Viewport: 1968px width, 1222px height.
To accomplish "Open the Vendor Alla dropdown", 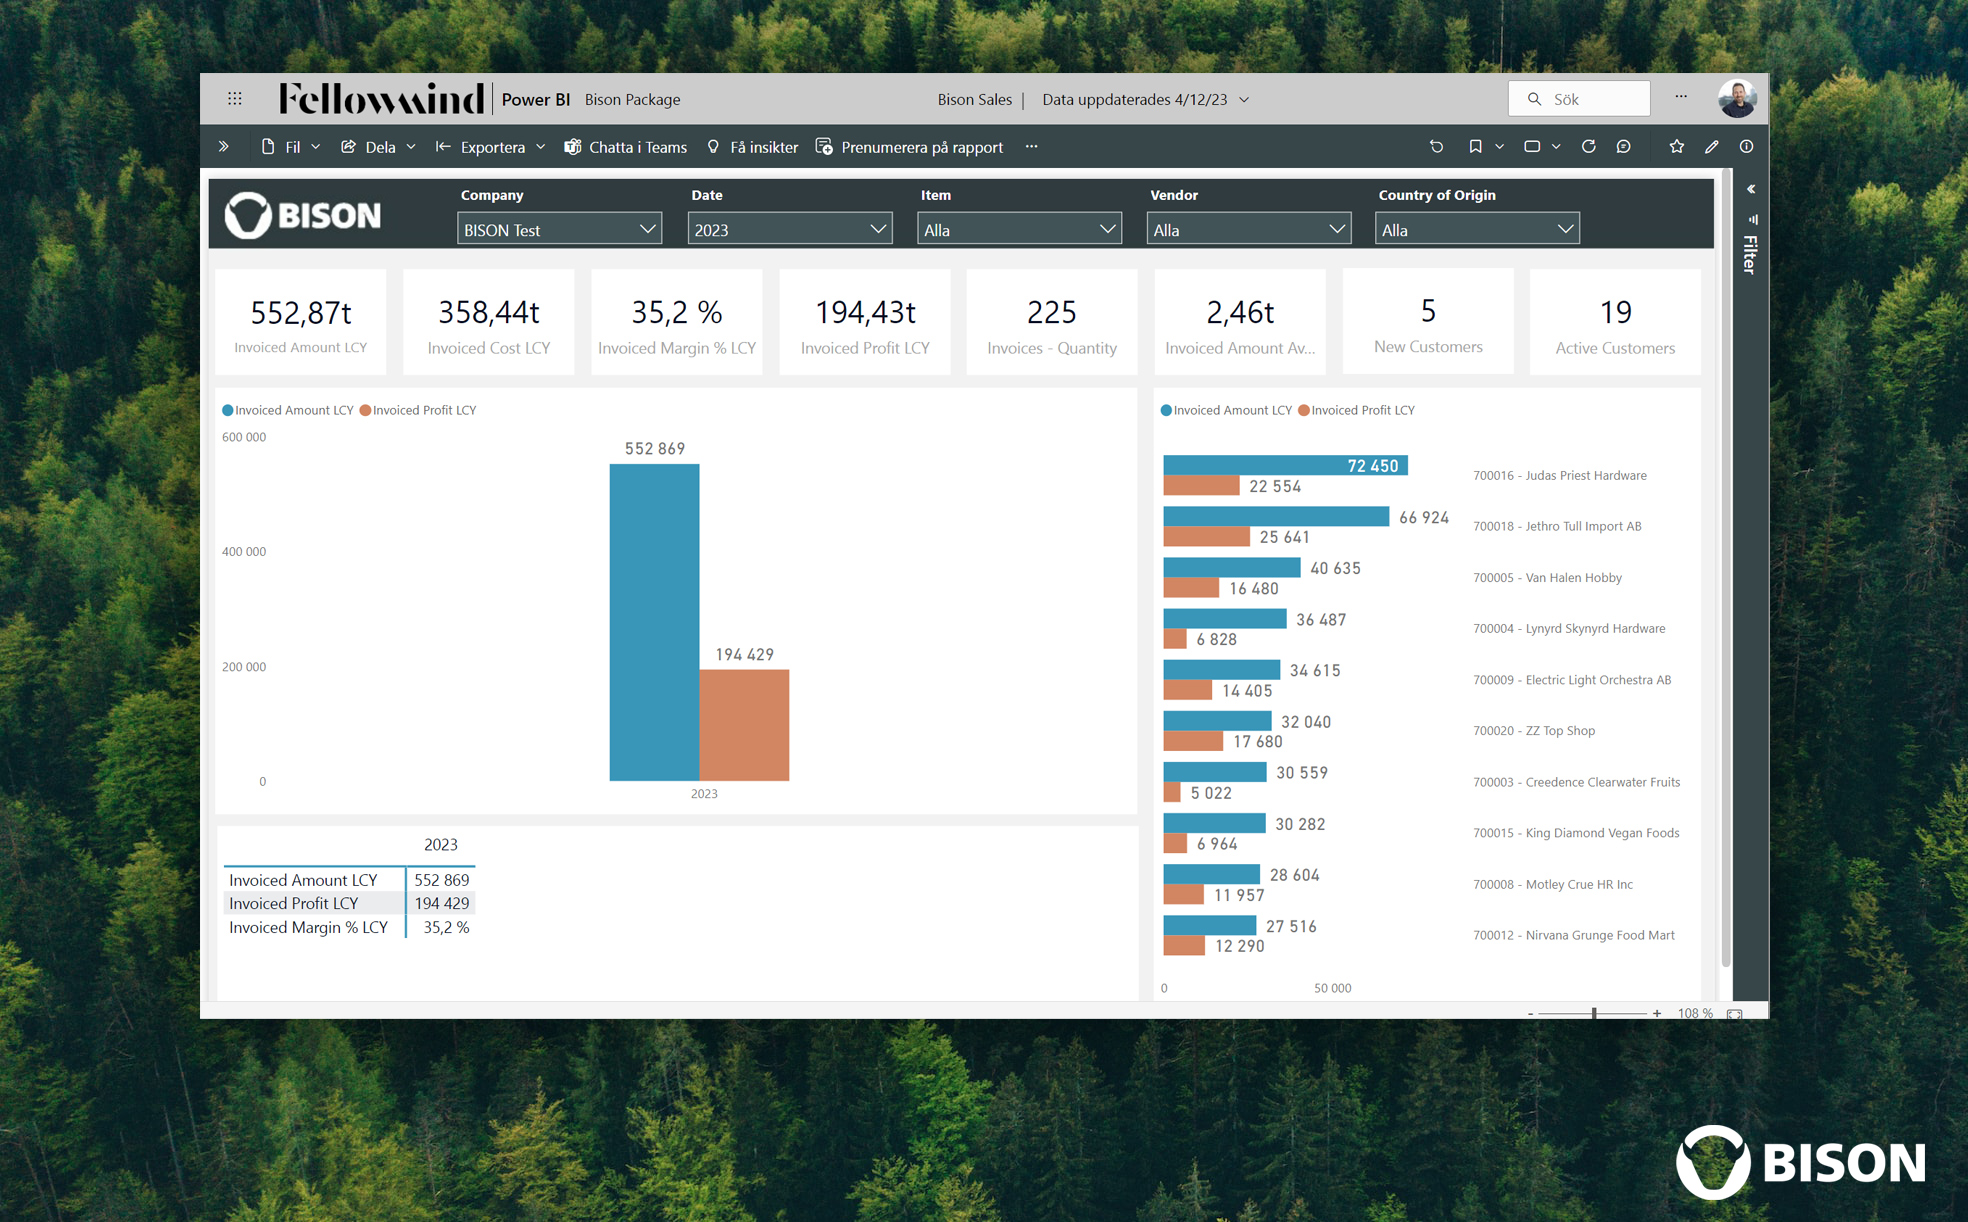I will pyautogui.click(x=1248, y=229).
